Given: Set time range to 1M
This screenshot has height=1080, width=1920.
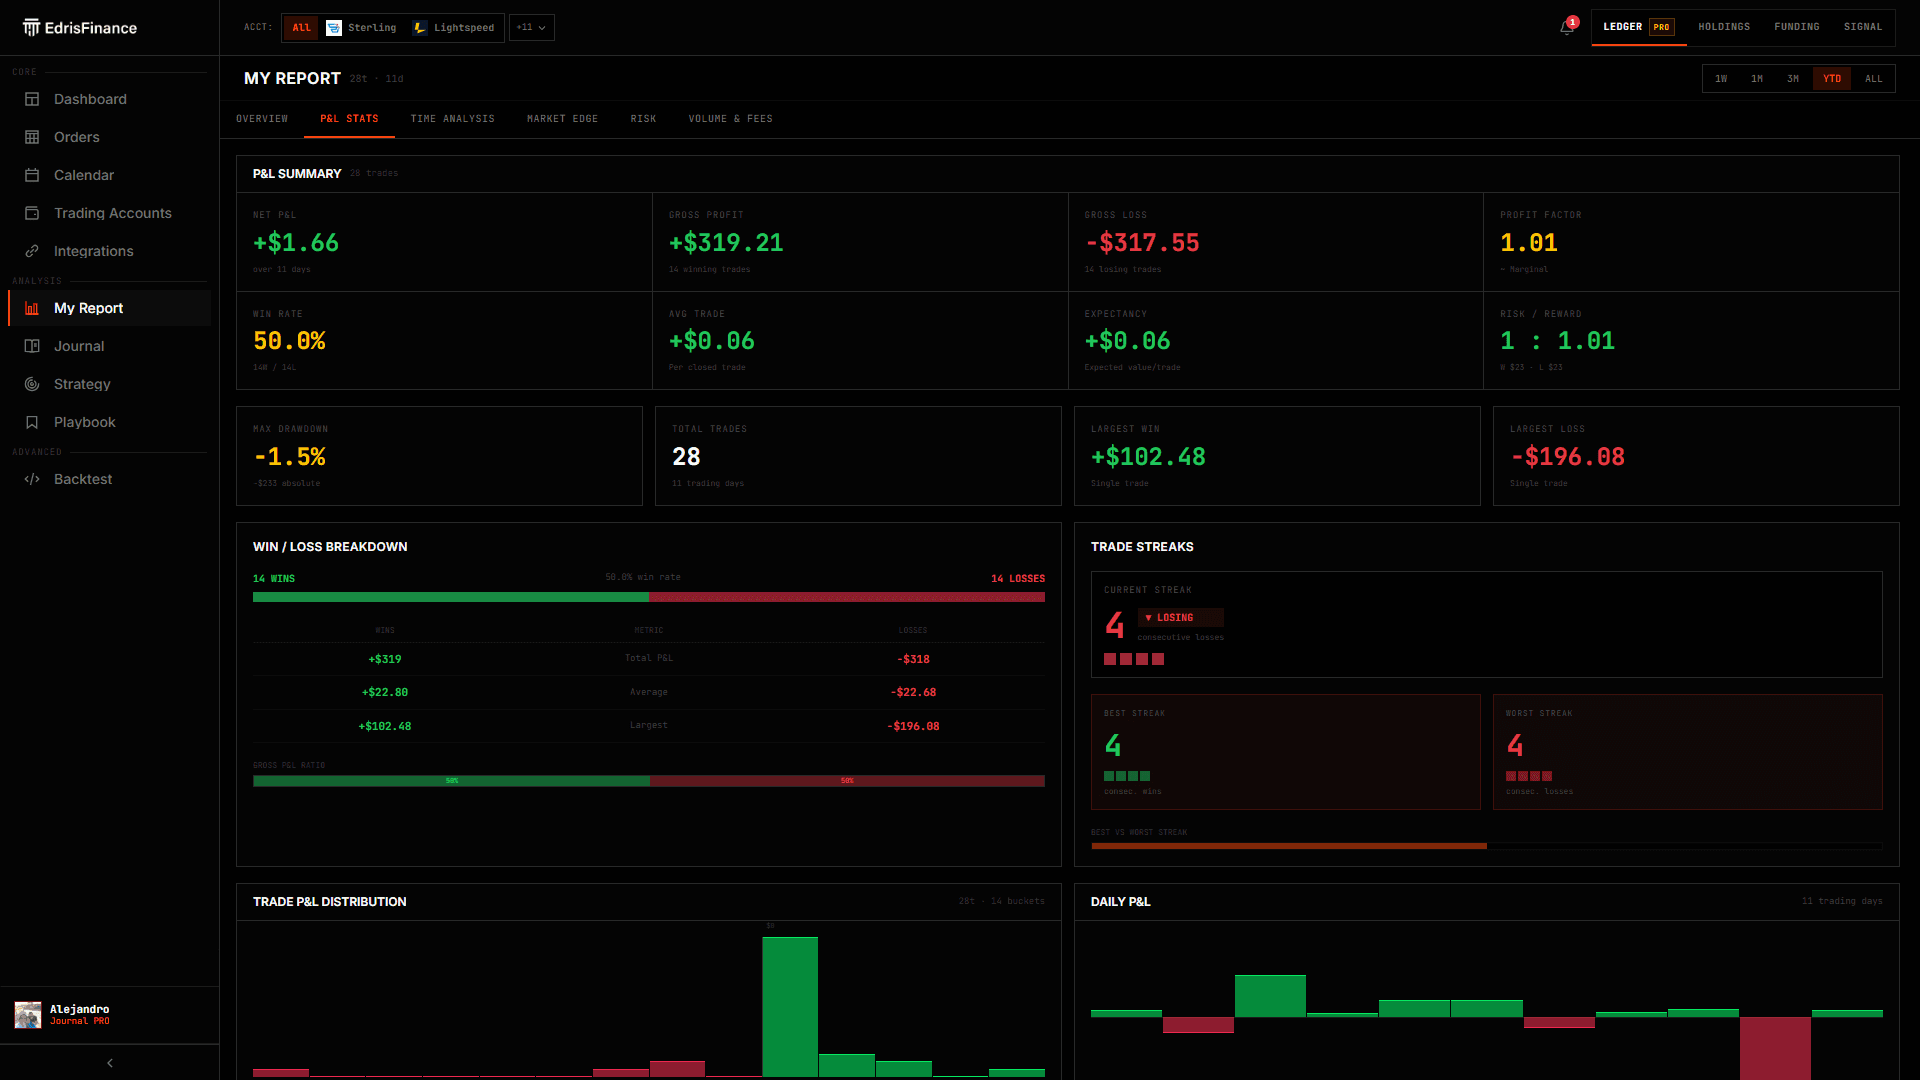Looking at the screenshot, I should pos(1757,79).
